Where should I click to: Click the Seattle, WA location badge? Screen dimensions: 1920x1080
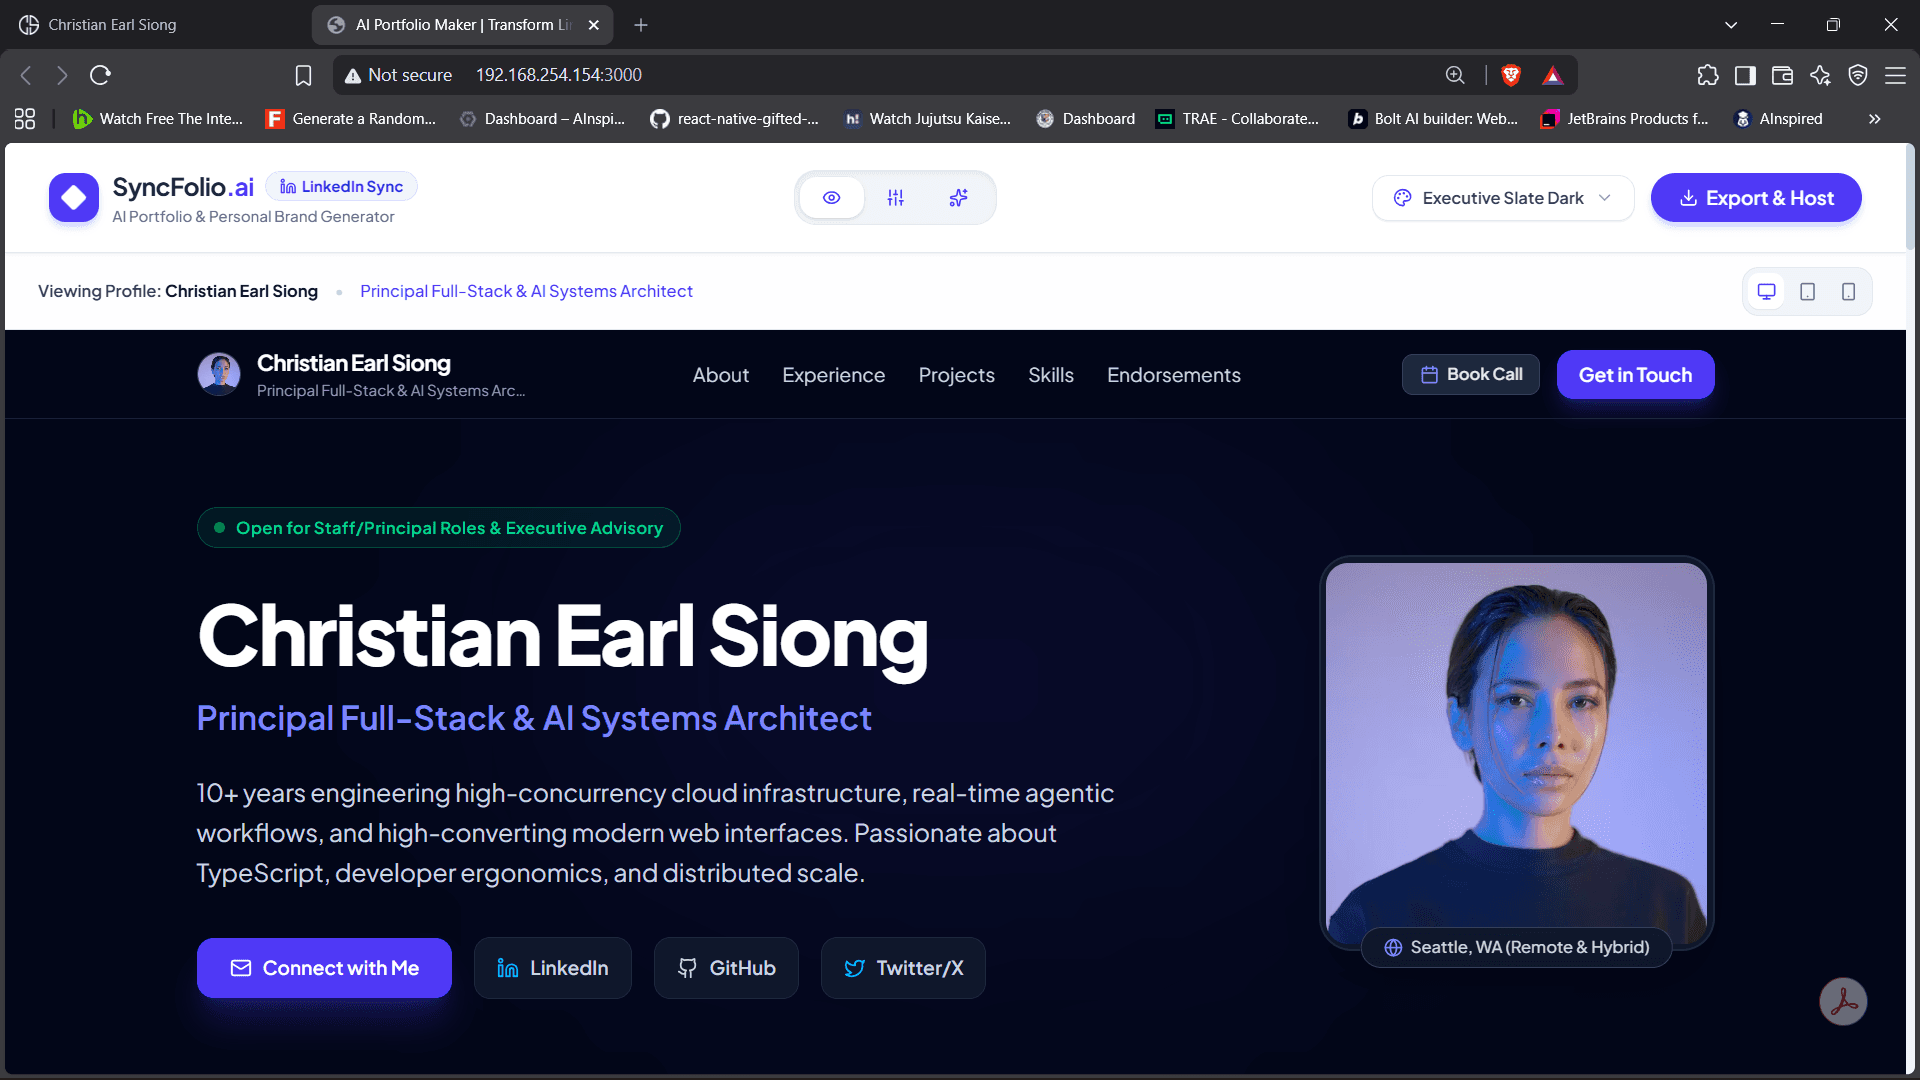(1517, 948)
